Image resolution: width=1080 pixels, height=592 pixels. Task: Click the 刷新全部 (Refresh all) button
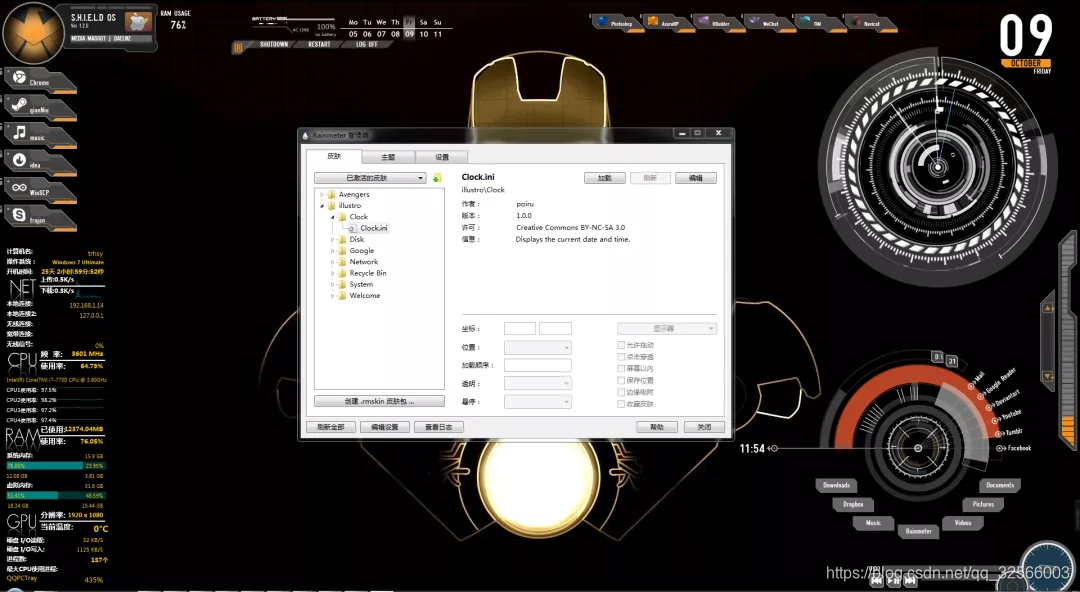pos(331,427)
